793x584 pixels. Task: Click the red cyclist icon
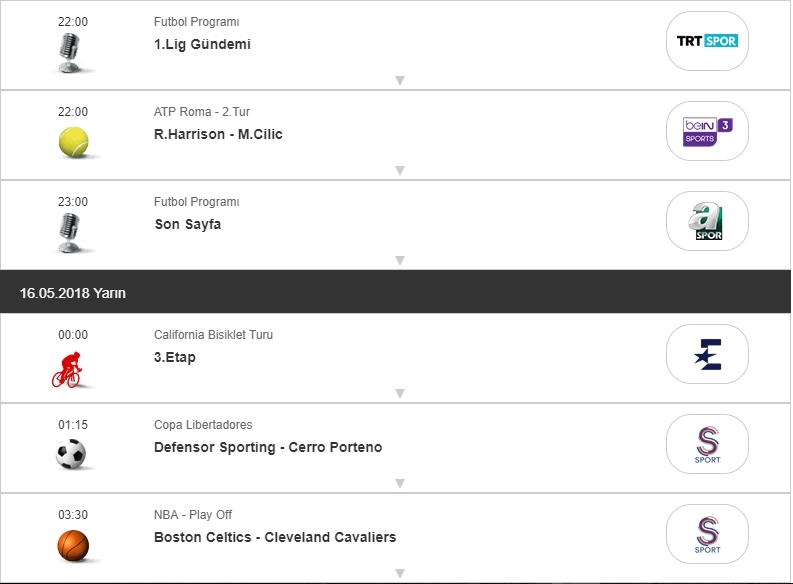tap(68, 370)
